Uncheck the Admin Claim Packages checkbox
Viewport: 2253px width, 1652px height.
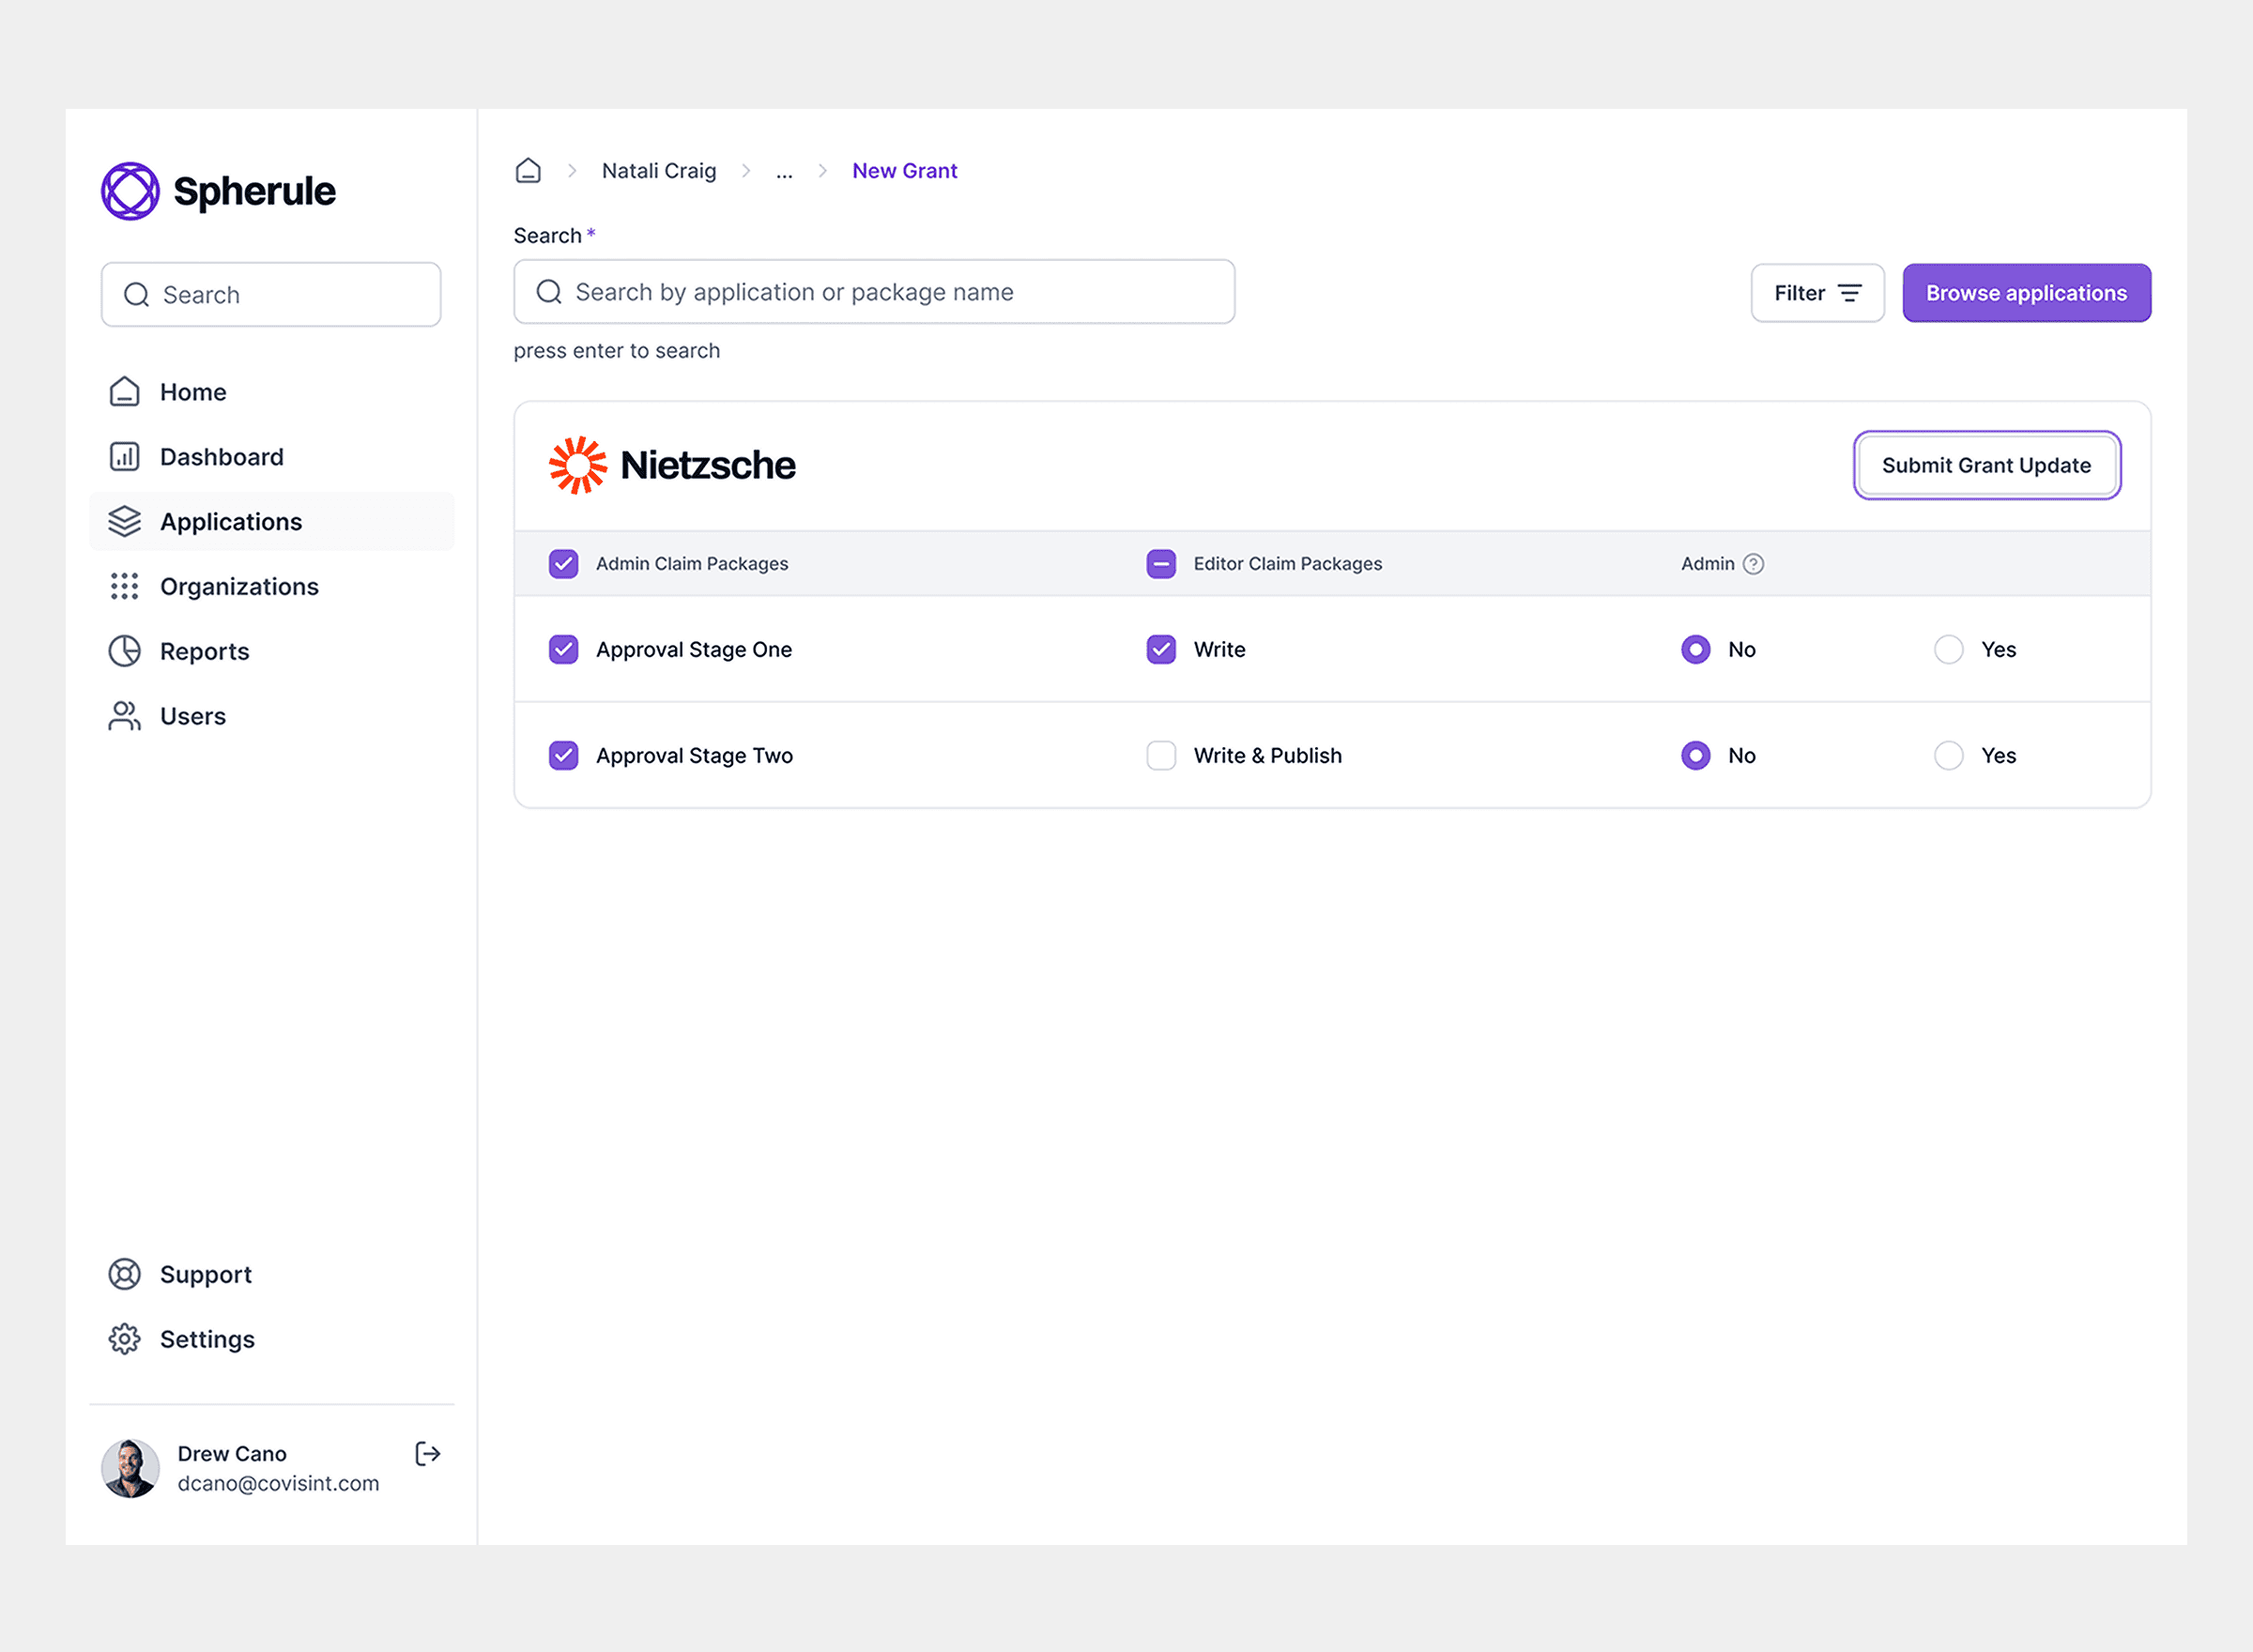click(x=563, y=563)
